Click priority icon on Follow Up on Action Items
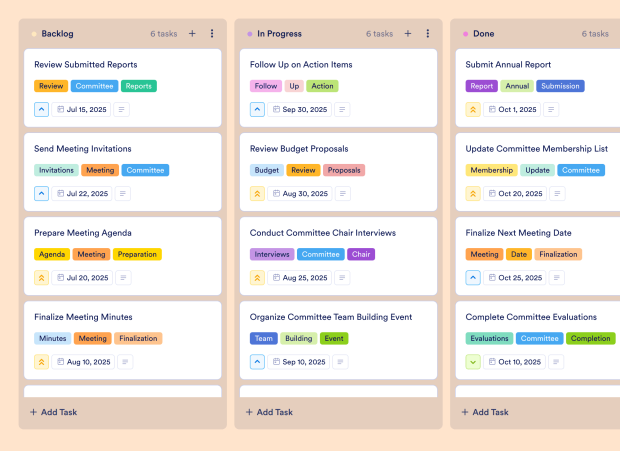 [257, 109]
